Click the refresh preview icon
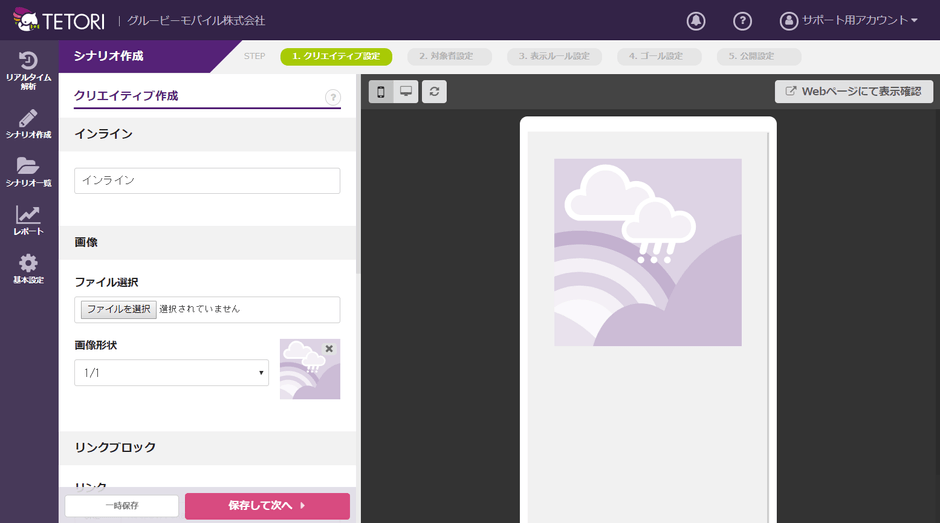The image size is (940, 523). (x=434, y=92)
